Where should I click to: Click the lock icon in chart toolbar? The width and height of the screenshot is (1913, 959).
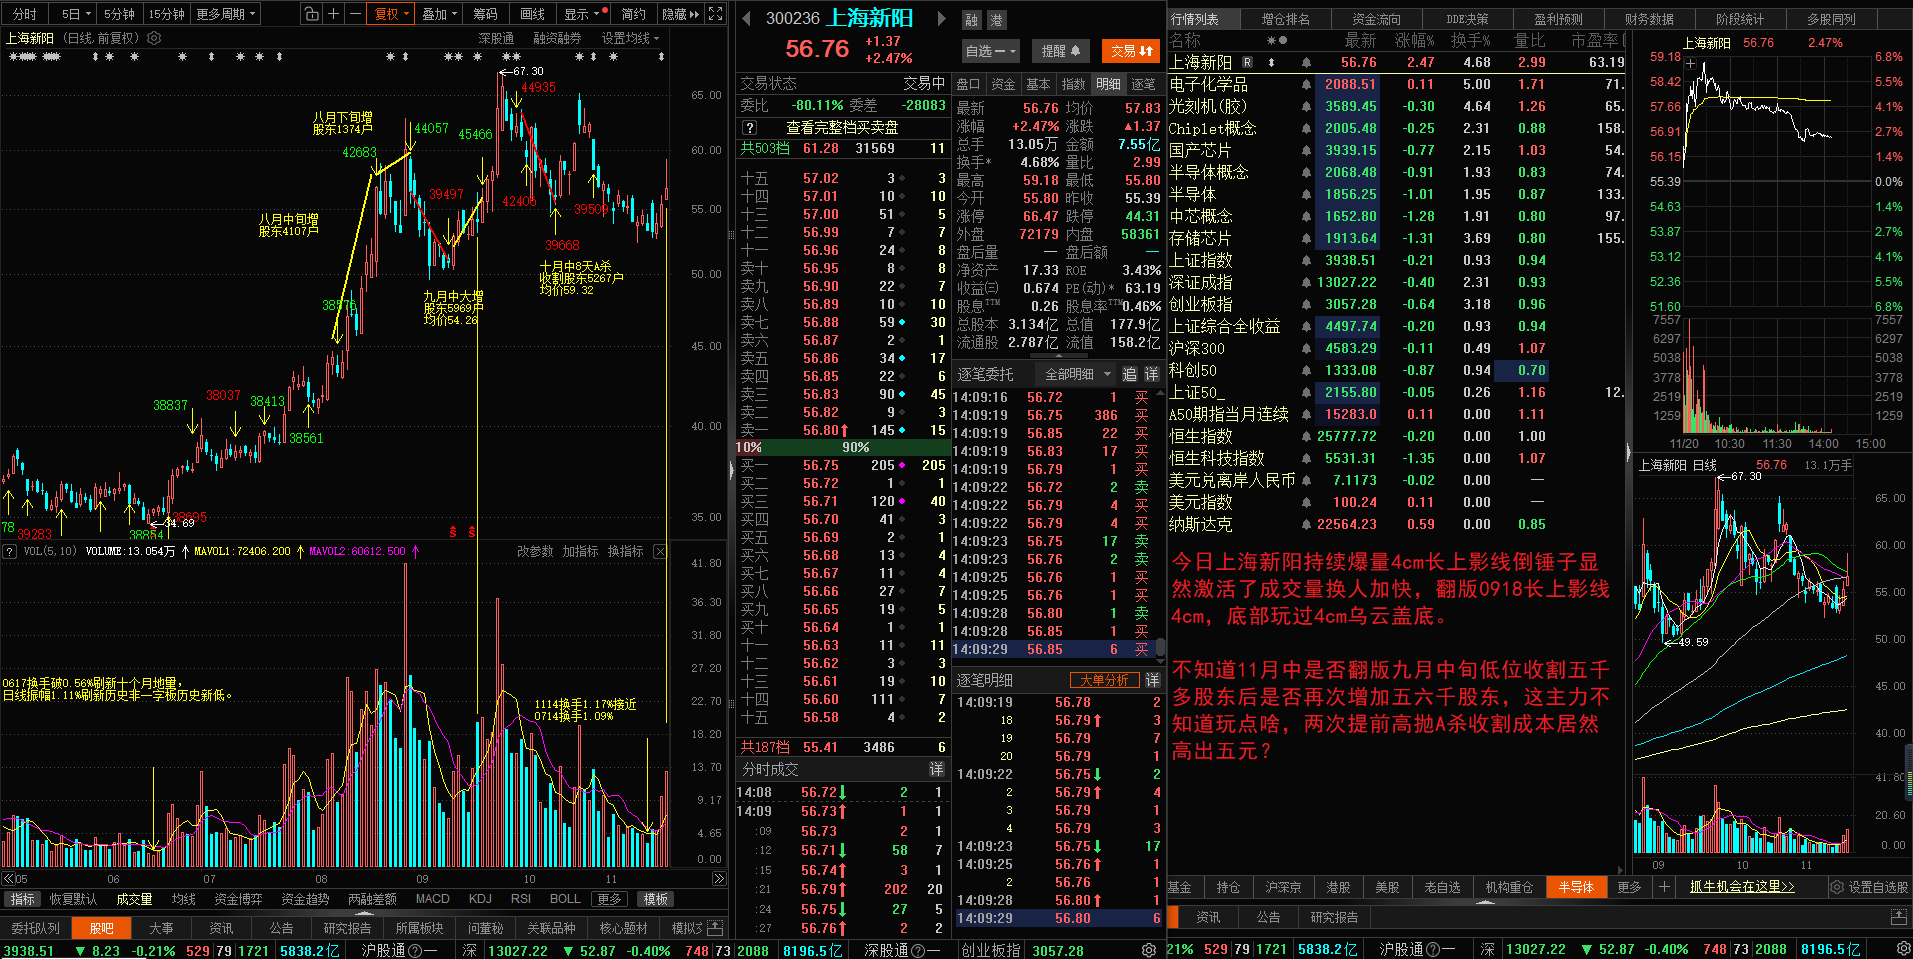[x=311, y=14]
